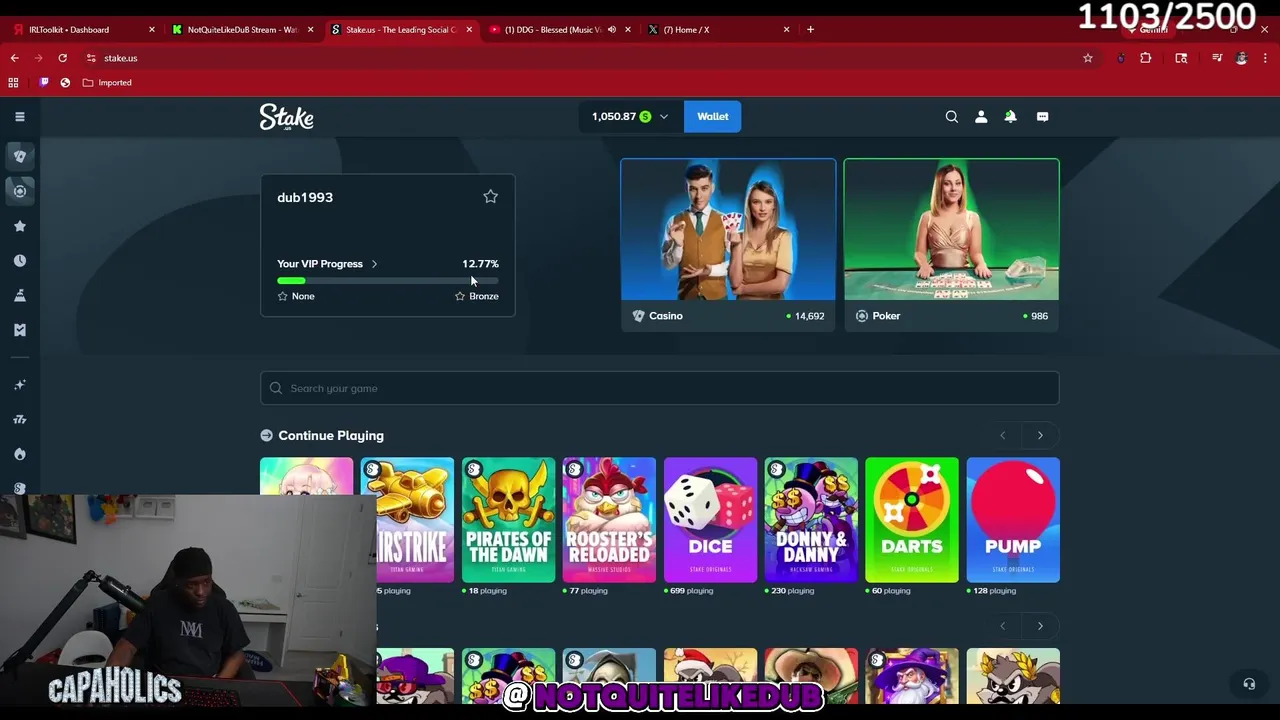Click the VIP progress bar

pos(388,281)
